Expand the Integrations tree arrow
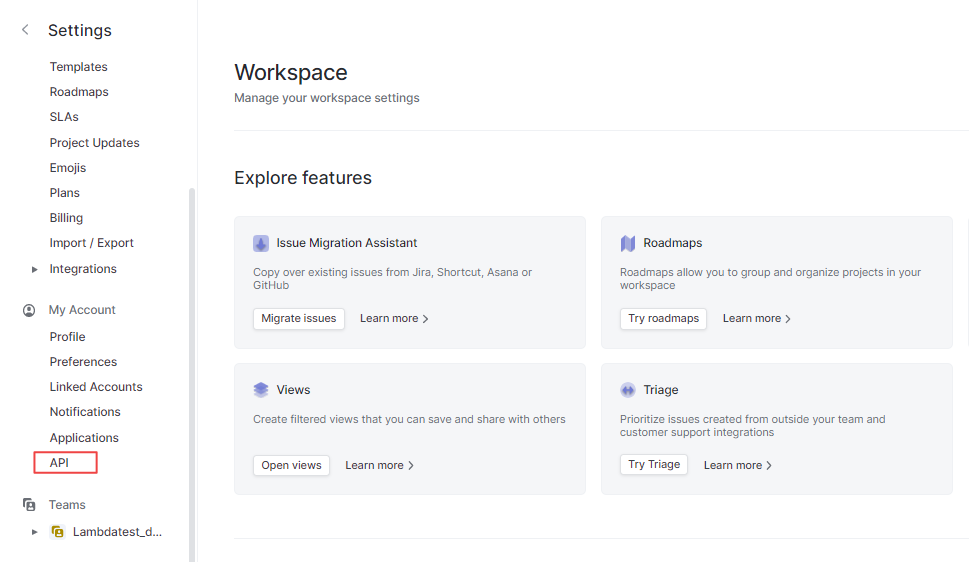The image size is (969, 562). 35,269
